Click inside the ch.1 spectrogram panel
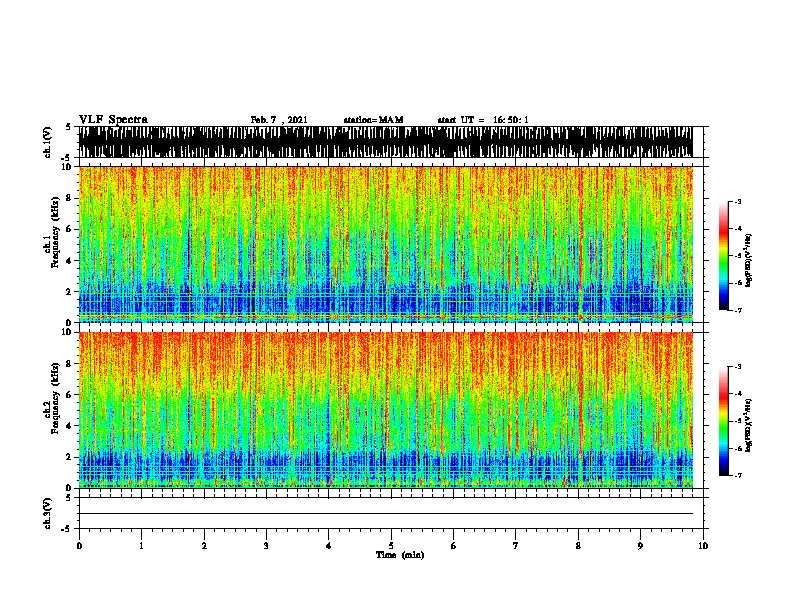 [386, 244]
